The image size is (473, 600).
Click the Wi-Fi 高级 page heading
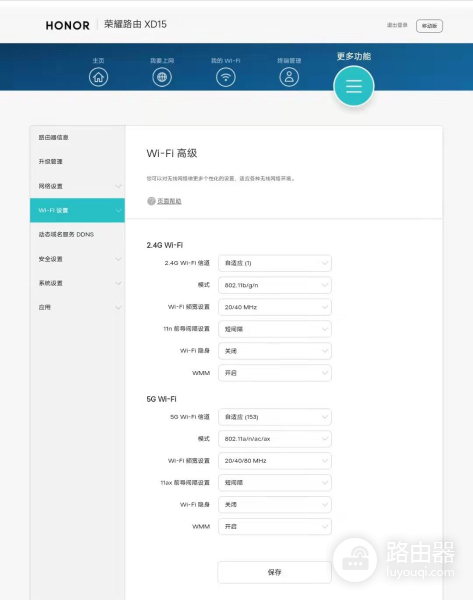point(172,153)
